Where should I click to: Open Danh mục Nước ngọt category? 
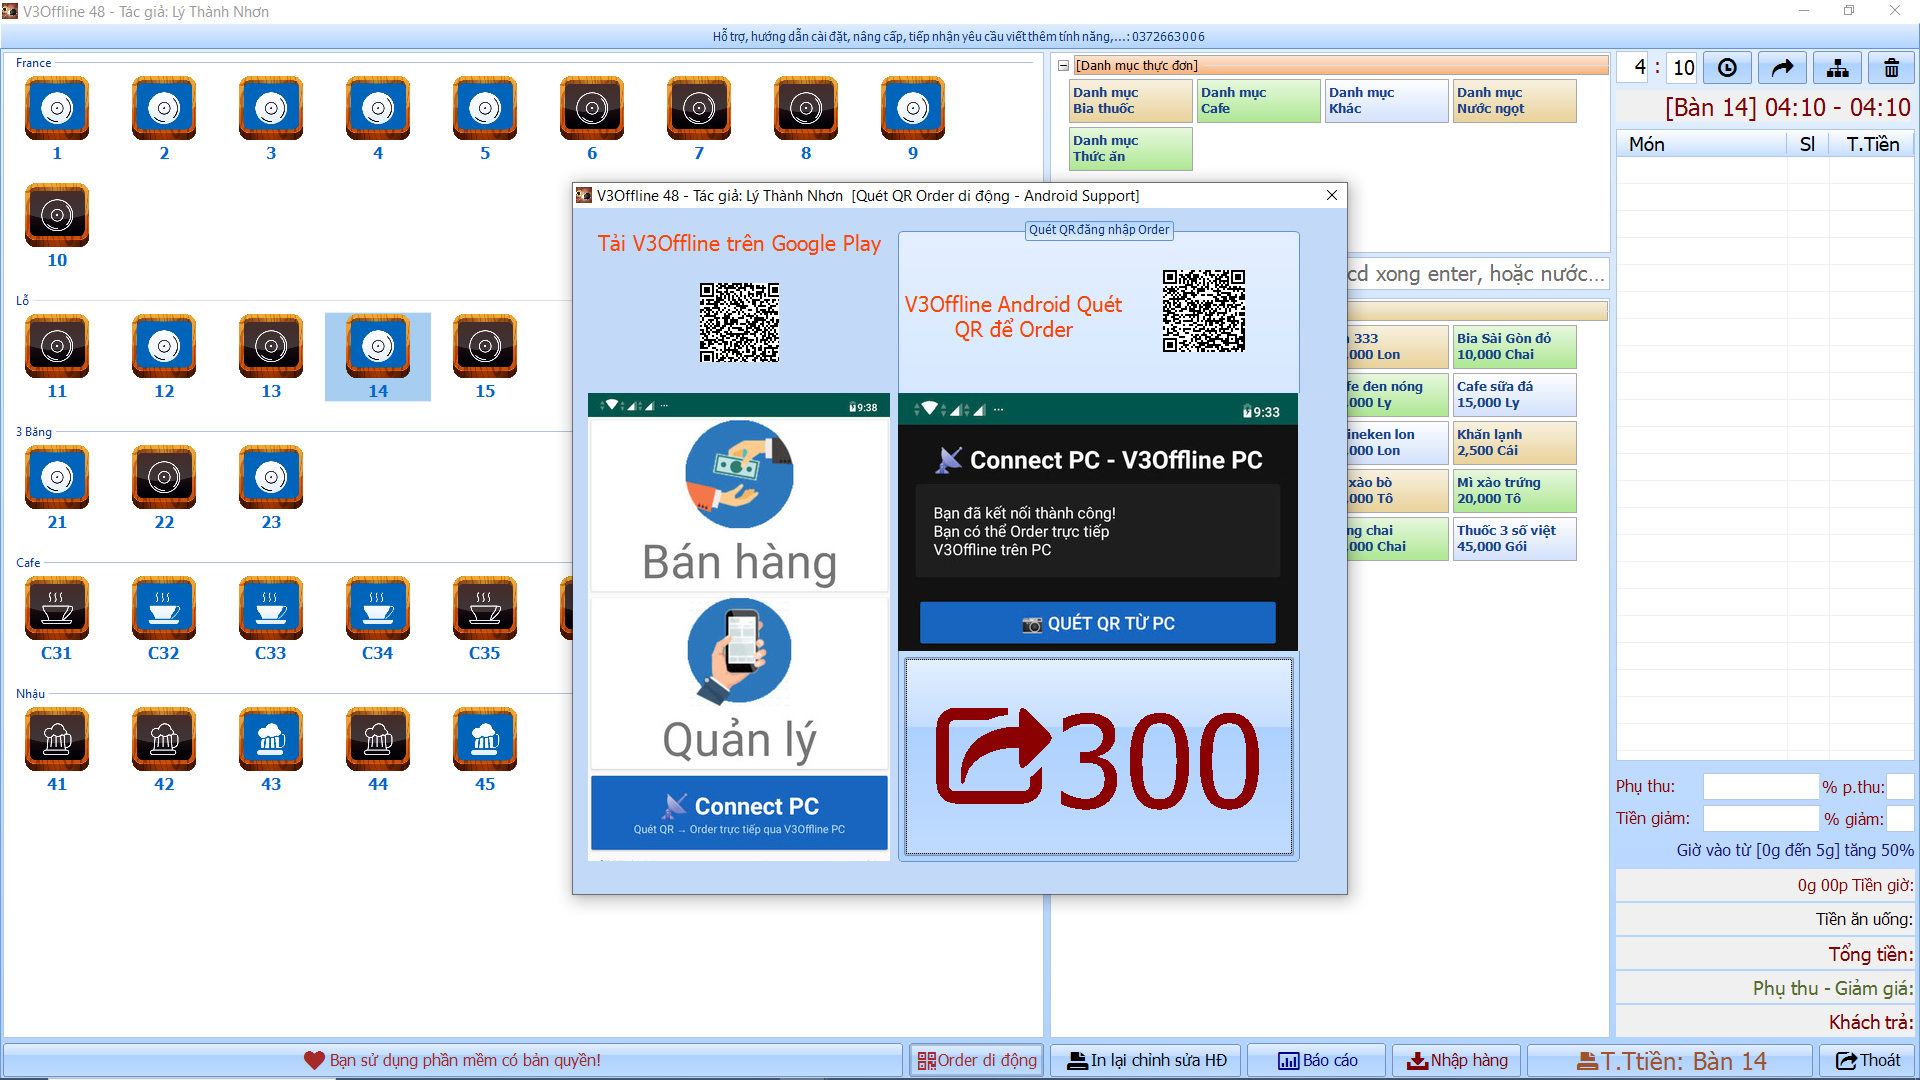(1514, 101)
